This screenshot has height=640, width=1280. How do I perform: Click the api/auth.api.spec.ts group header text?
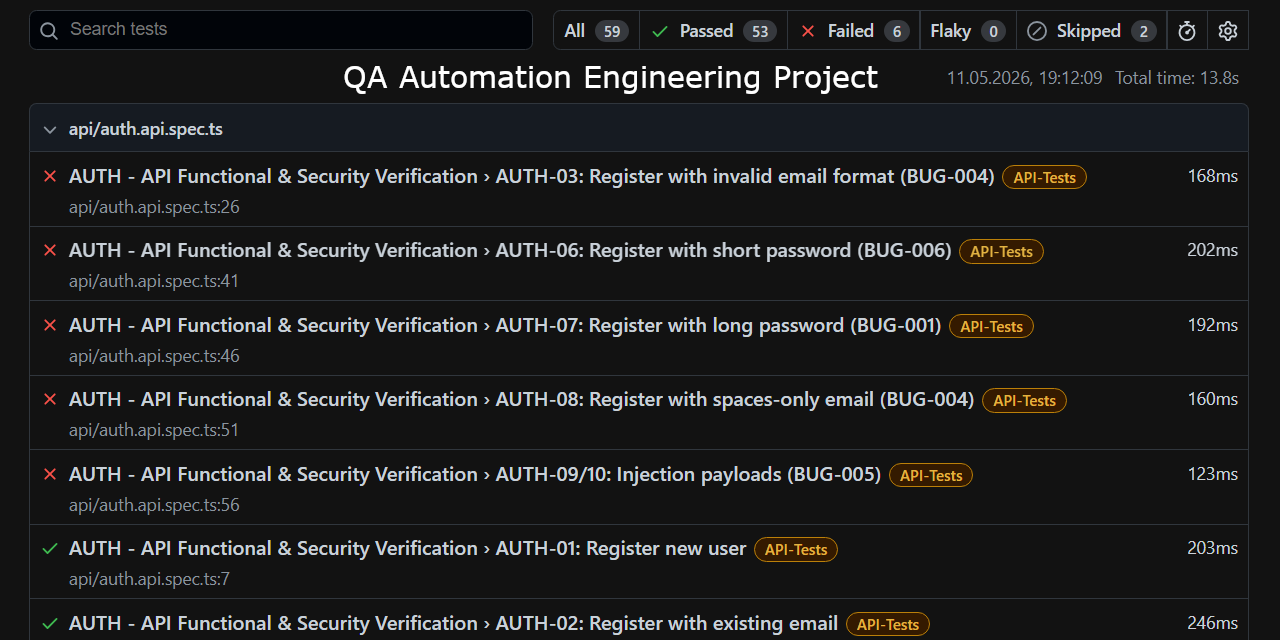(x=146, y=129)
